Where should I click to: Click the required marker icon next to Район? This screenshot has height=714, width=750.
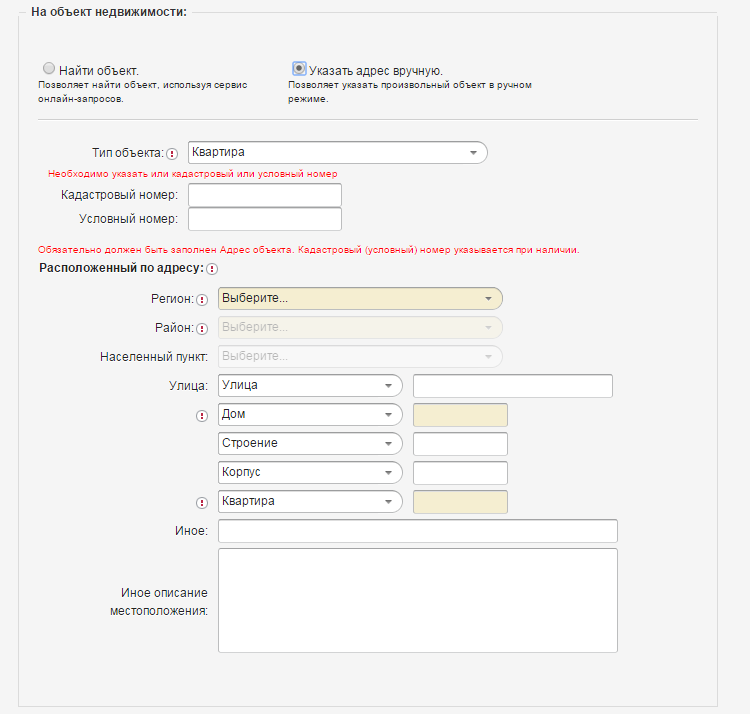(x=202, y=329)
